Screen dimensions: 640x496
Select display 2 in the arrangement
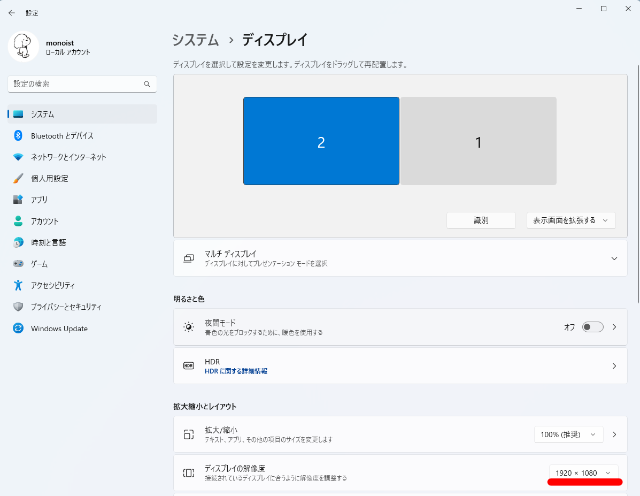[321, 141]
